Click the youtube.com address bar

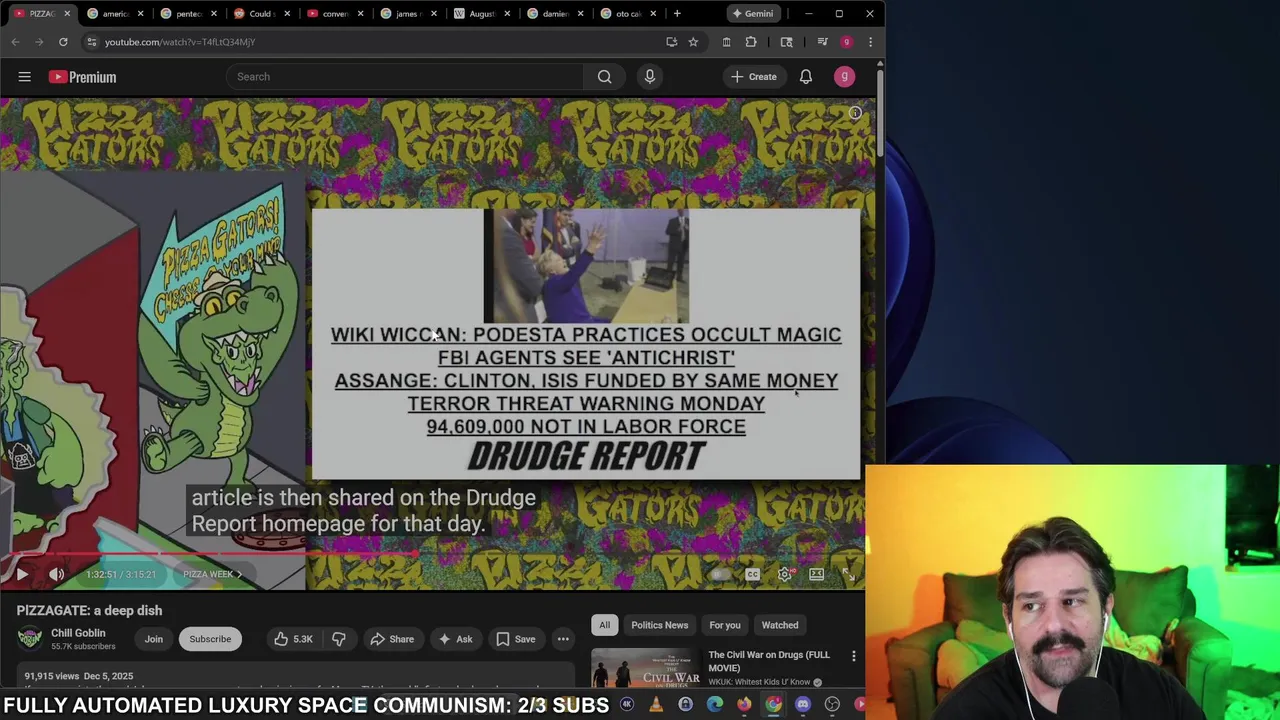coord(380,42)
